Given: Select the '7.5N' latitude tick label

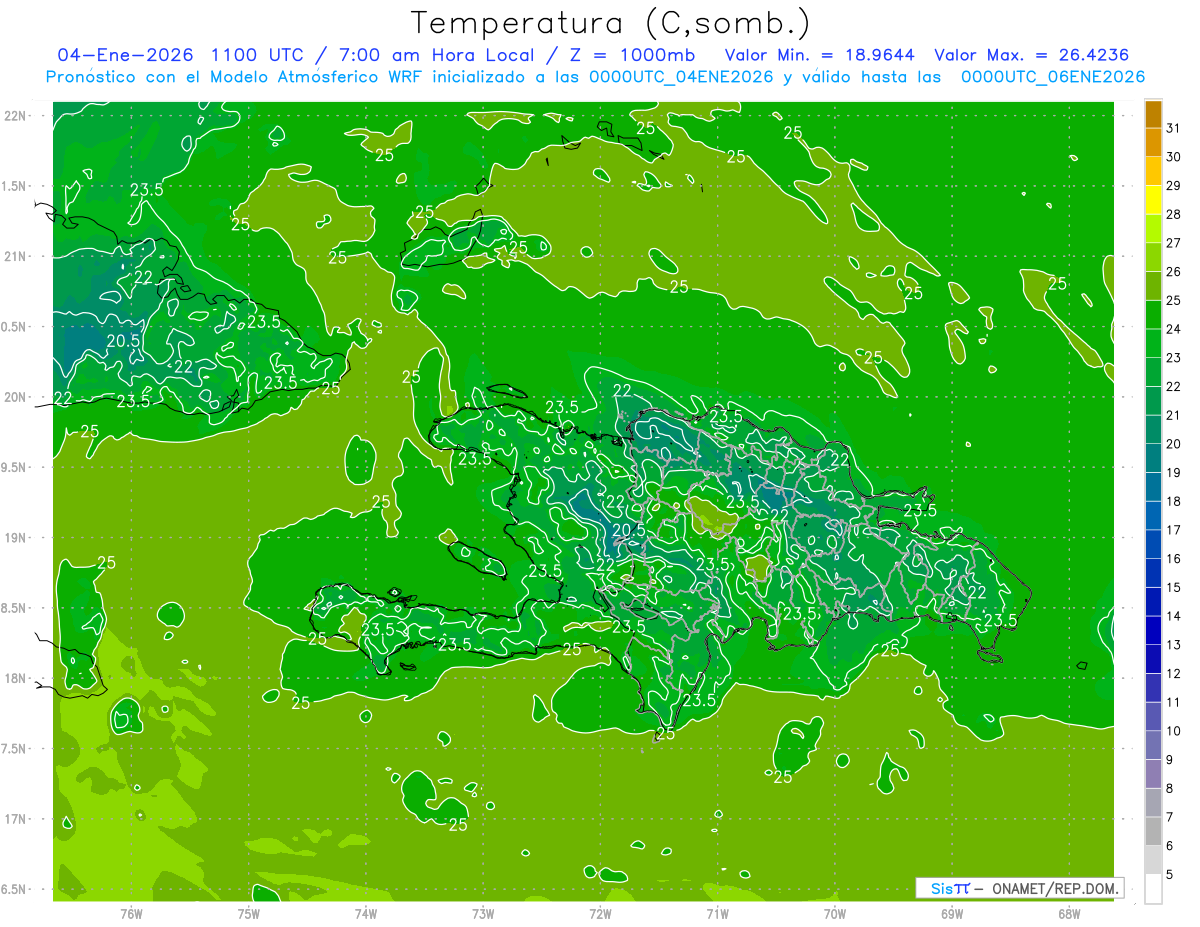Looking at the screenshot, I should pos(15,750).
